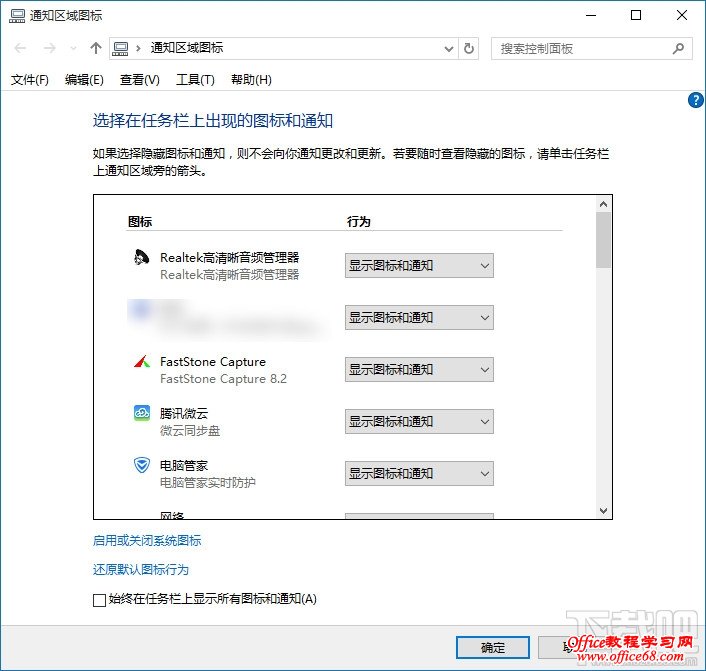Screen dimensions: 706x671
Task: Check 始终在任务栏上显示所有图标和通知 checkbox
Action: [99, 600]
